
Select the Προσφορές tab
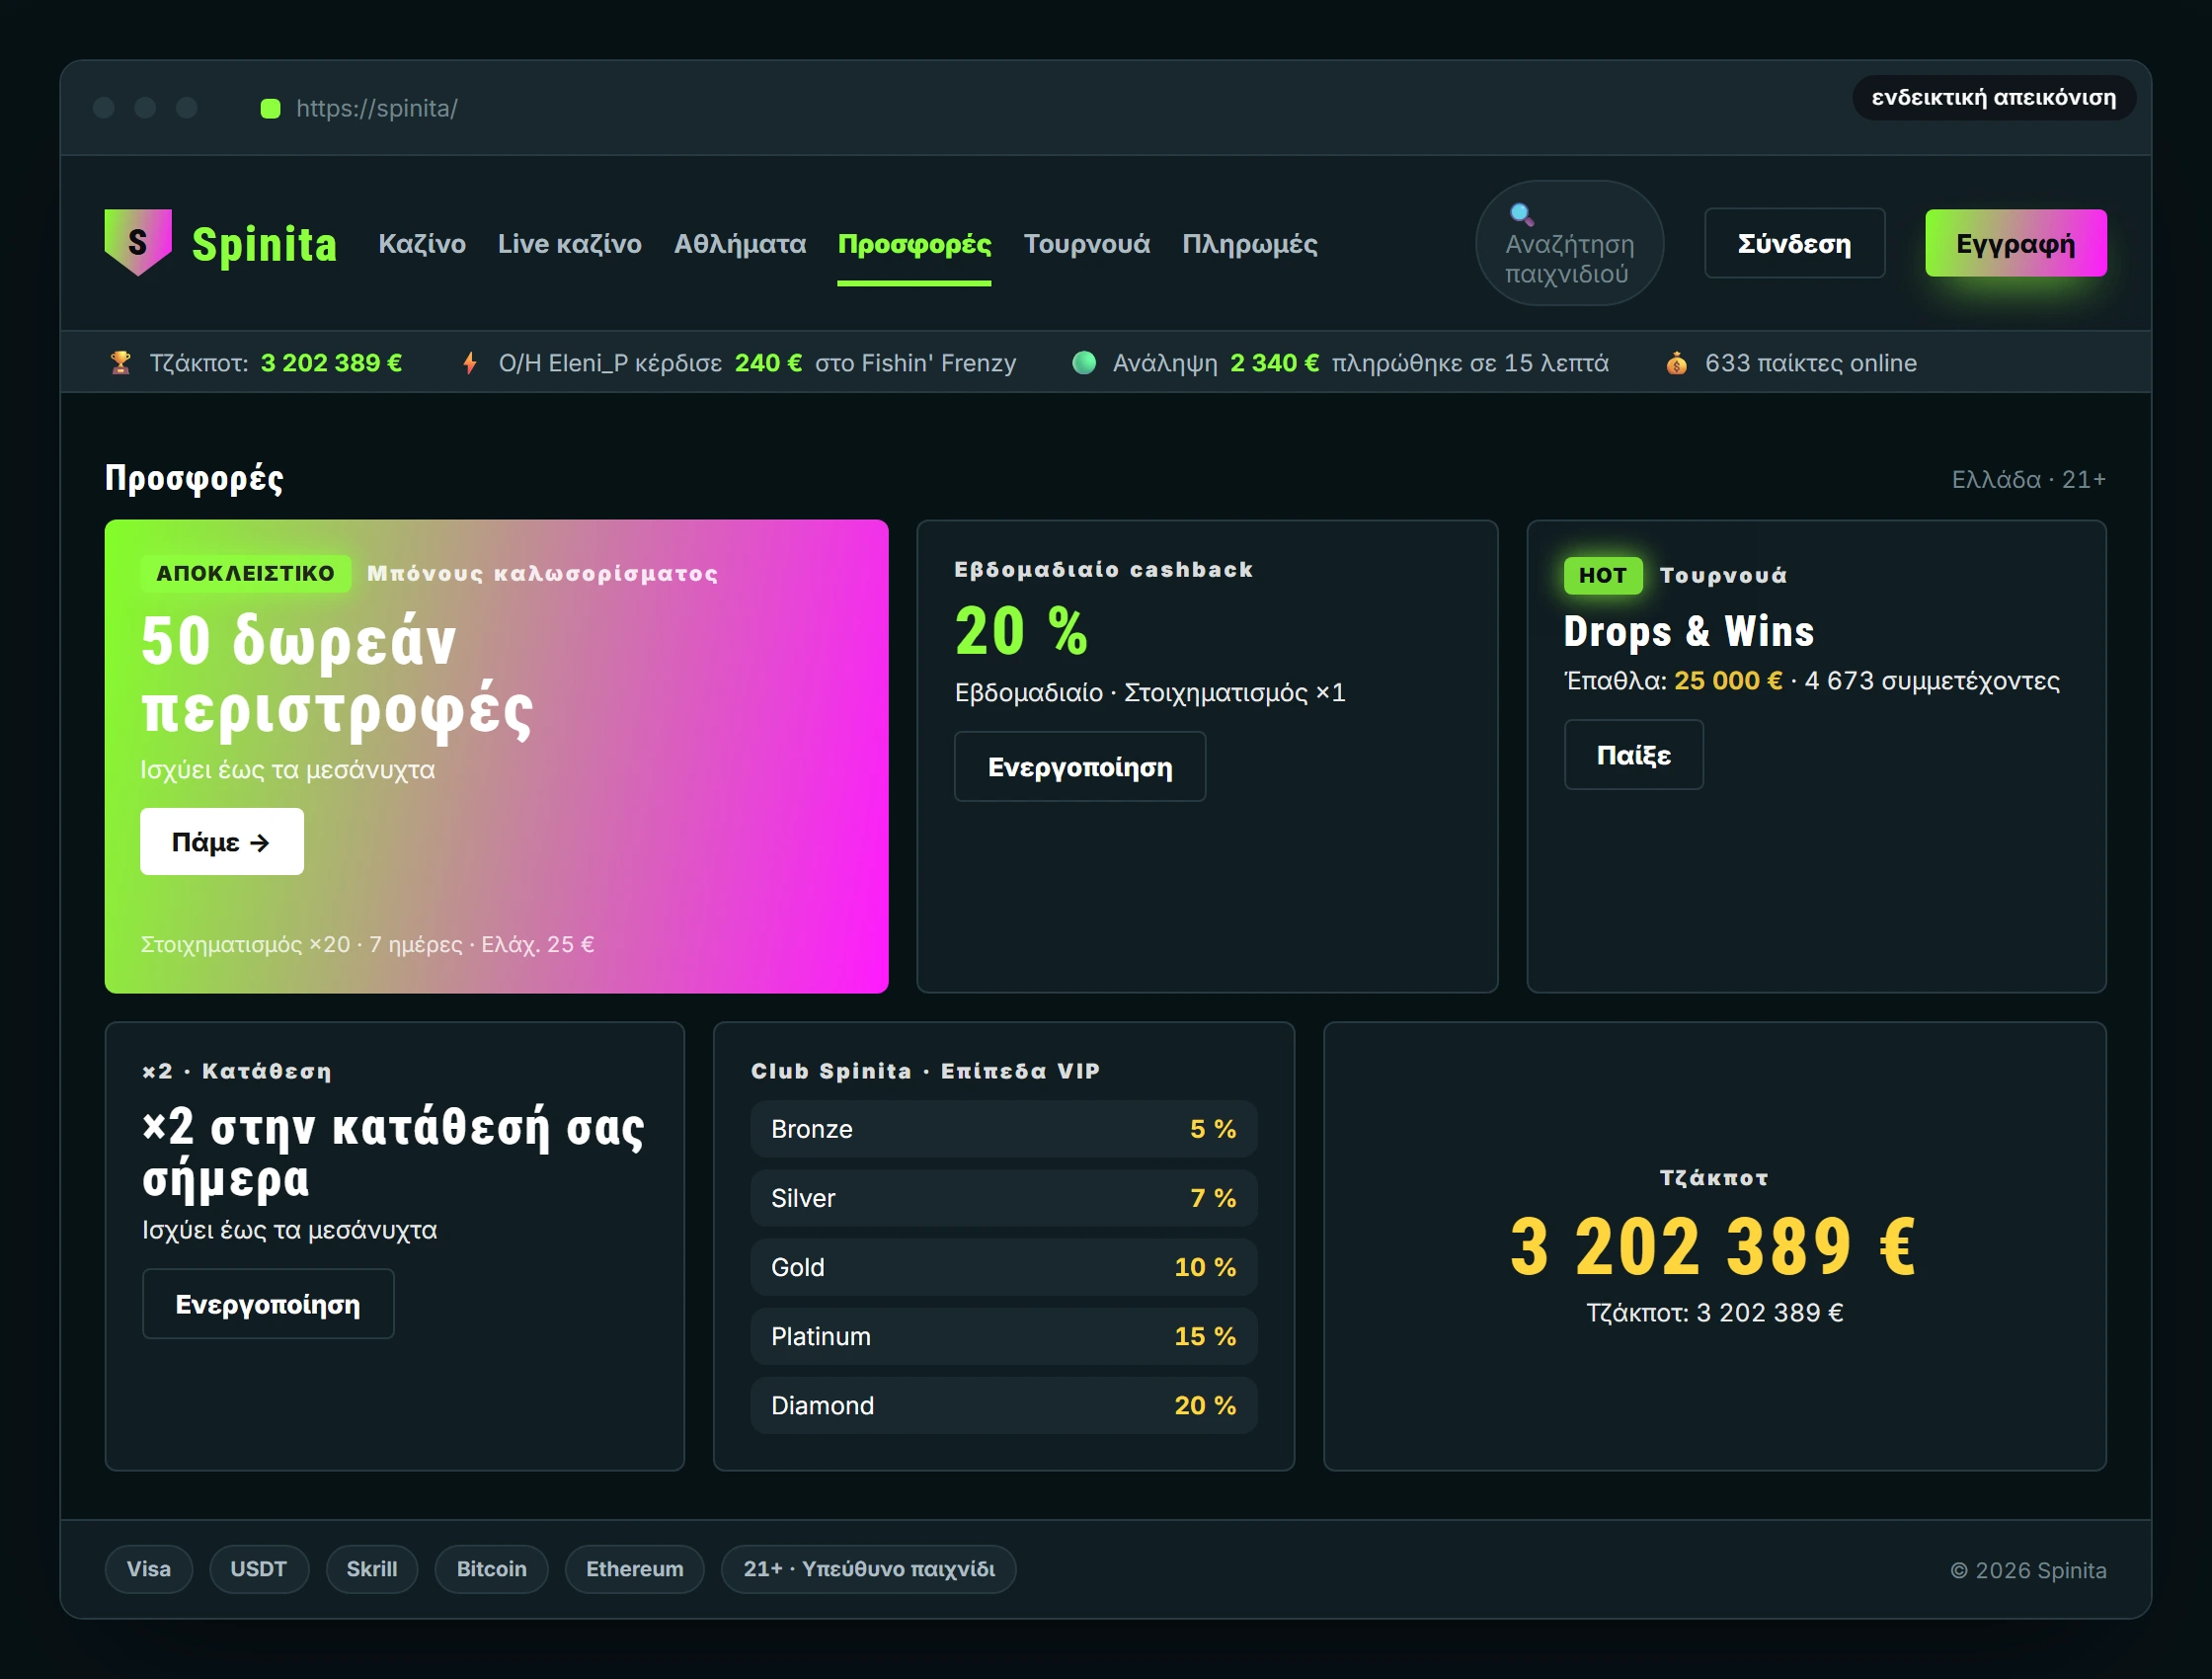(914, 244)
